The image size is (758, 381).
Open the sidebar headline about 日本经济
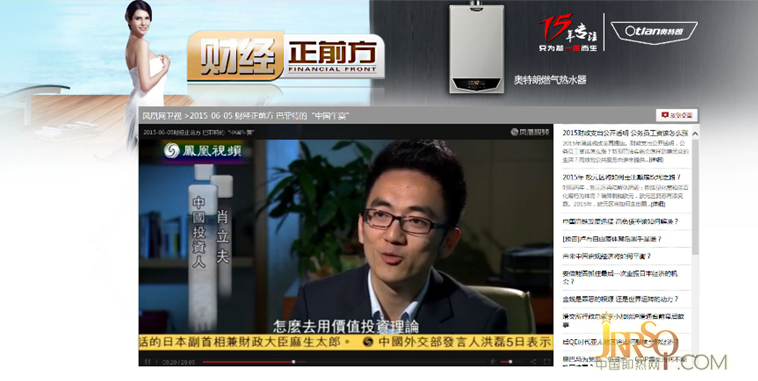click(620, 277)
